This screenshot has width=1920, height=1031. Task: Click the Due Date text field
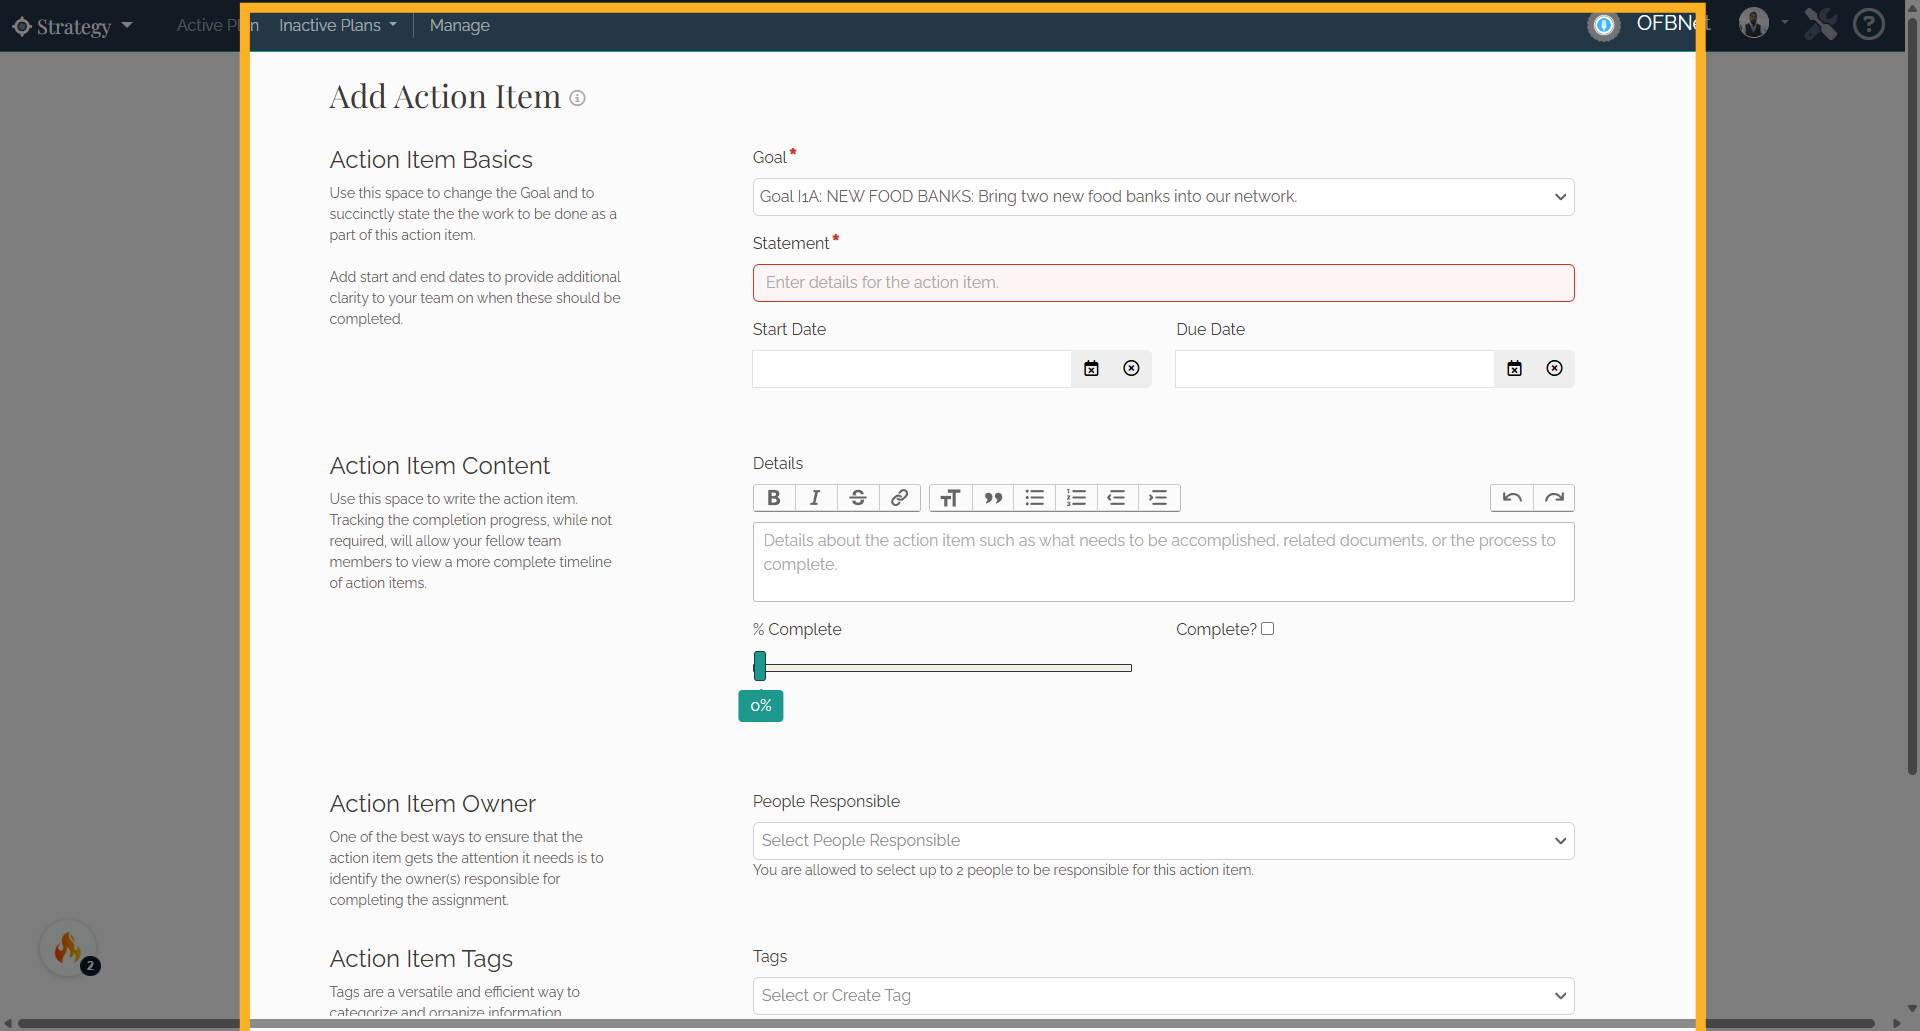(1335, 369)
